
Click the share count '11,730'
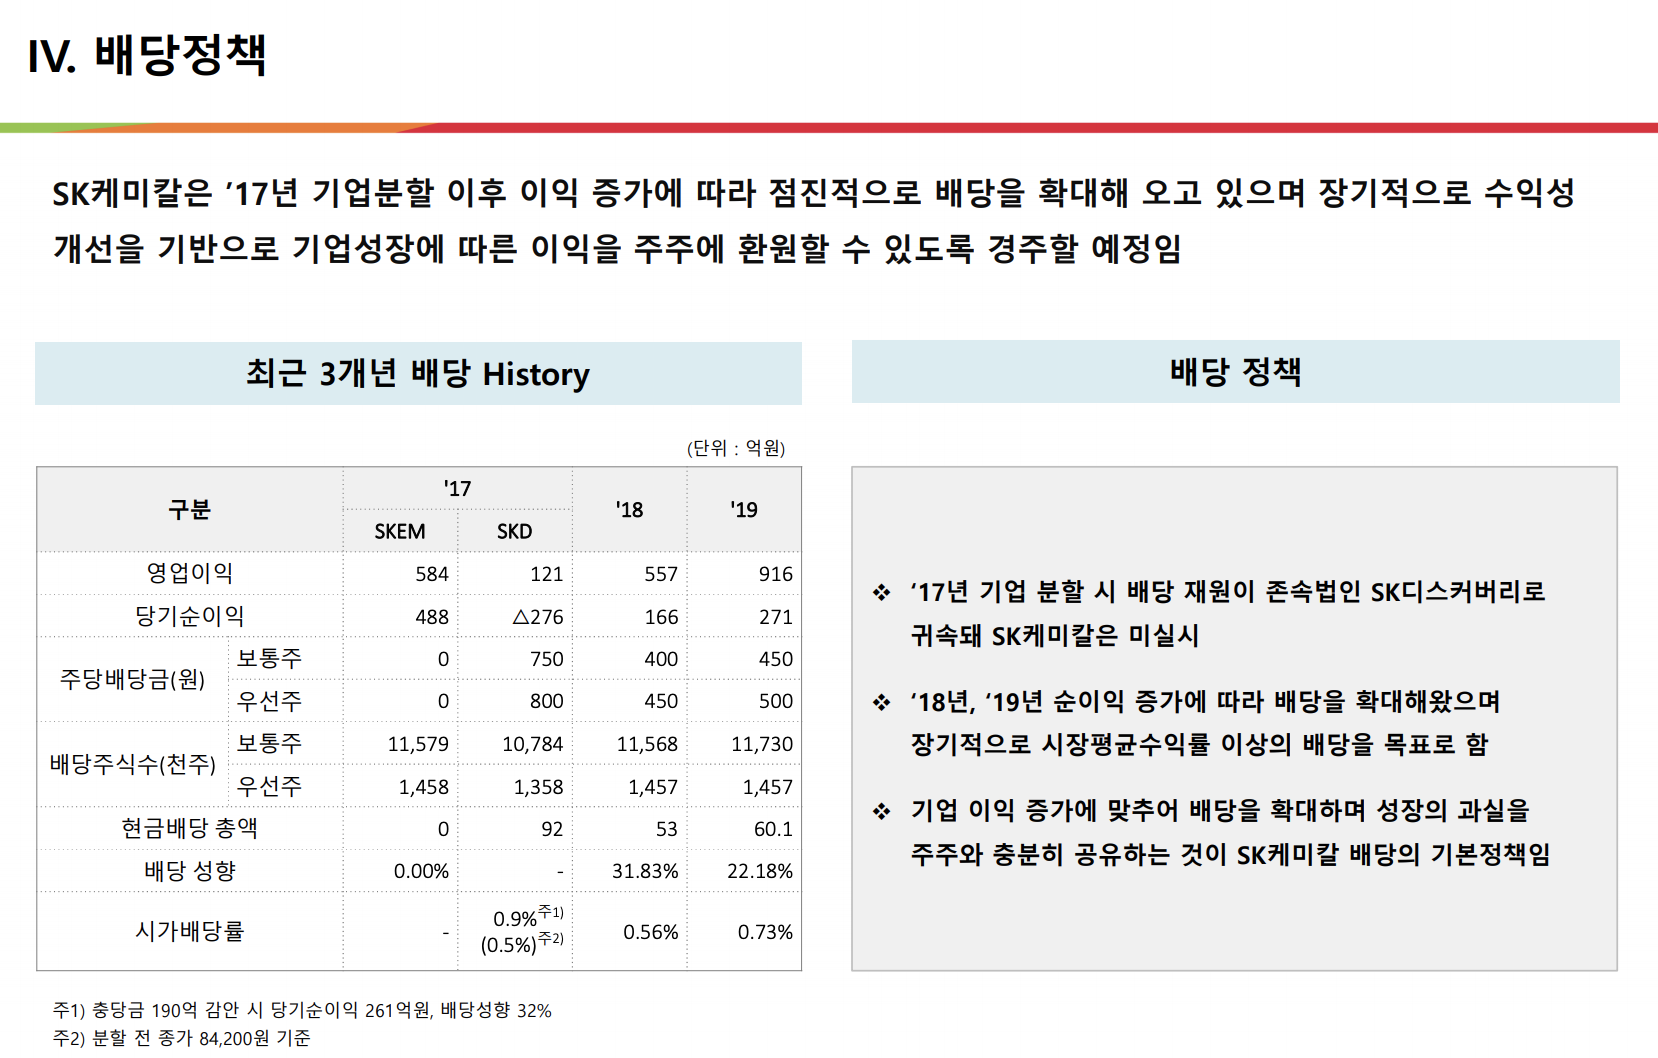(x=762, y=744)
